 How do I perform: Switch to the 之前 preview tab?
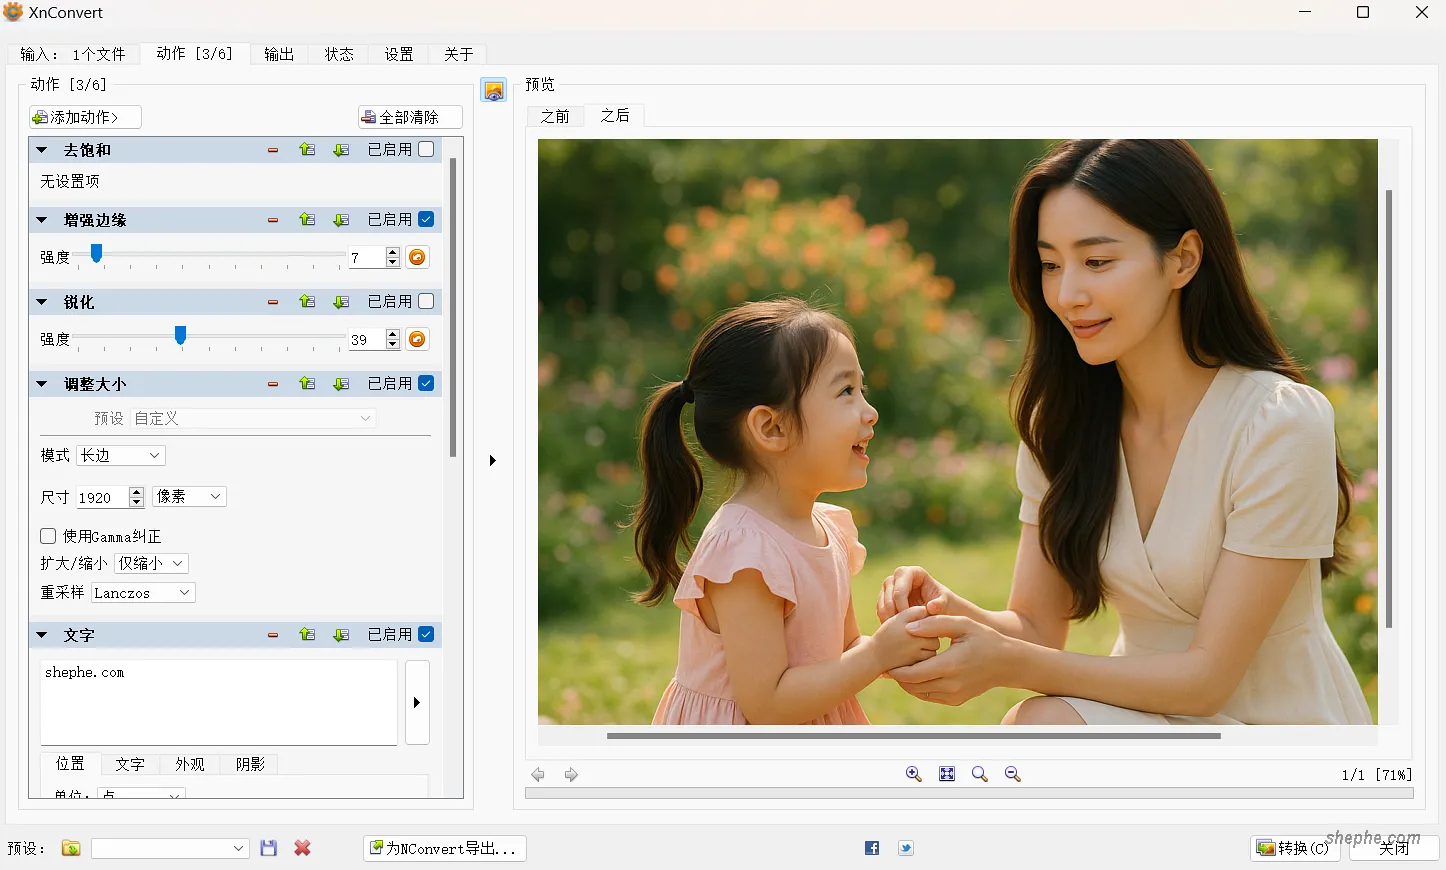tap(555, 116)
